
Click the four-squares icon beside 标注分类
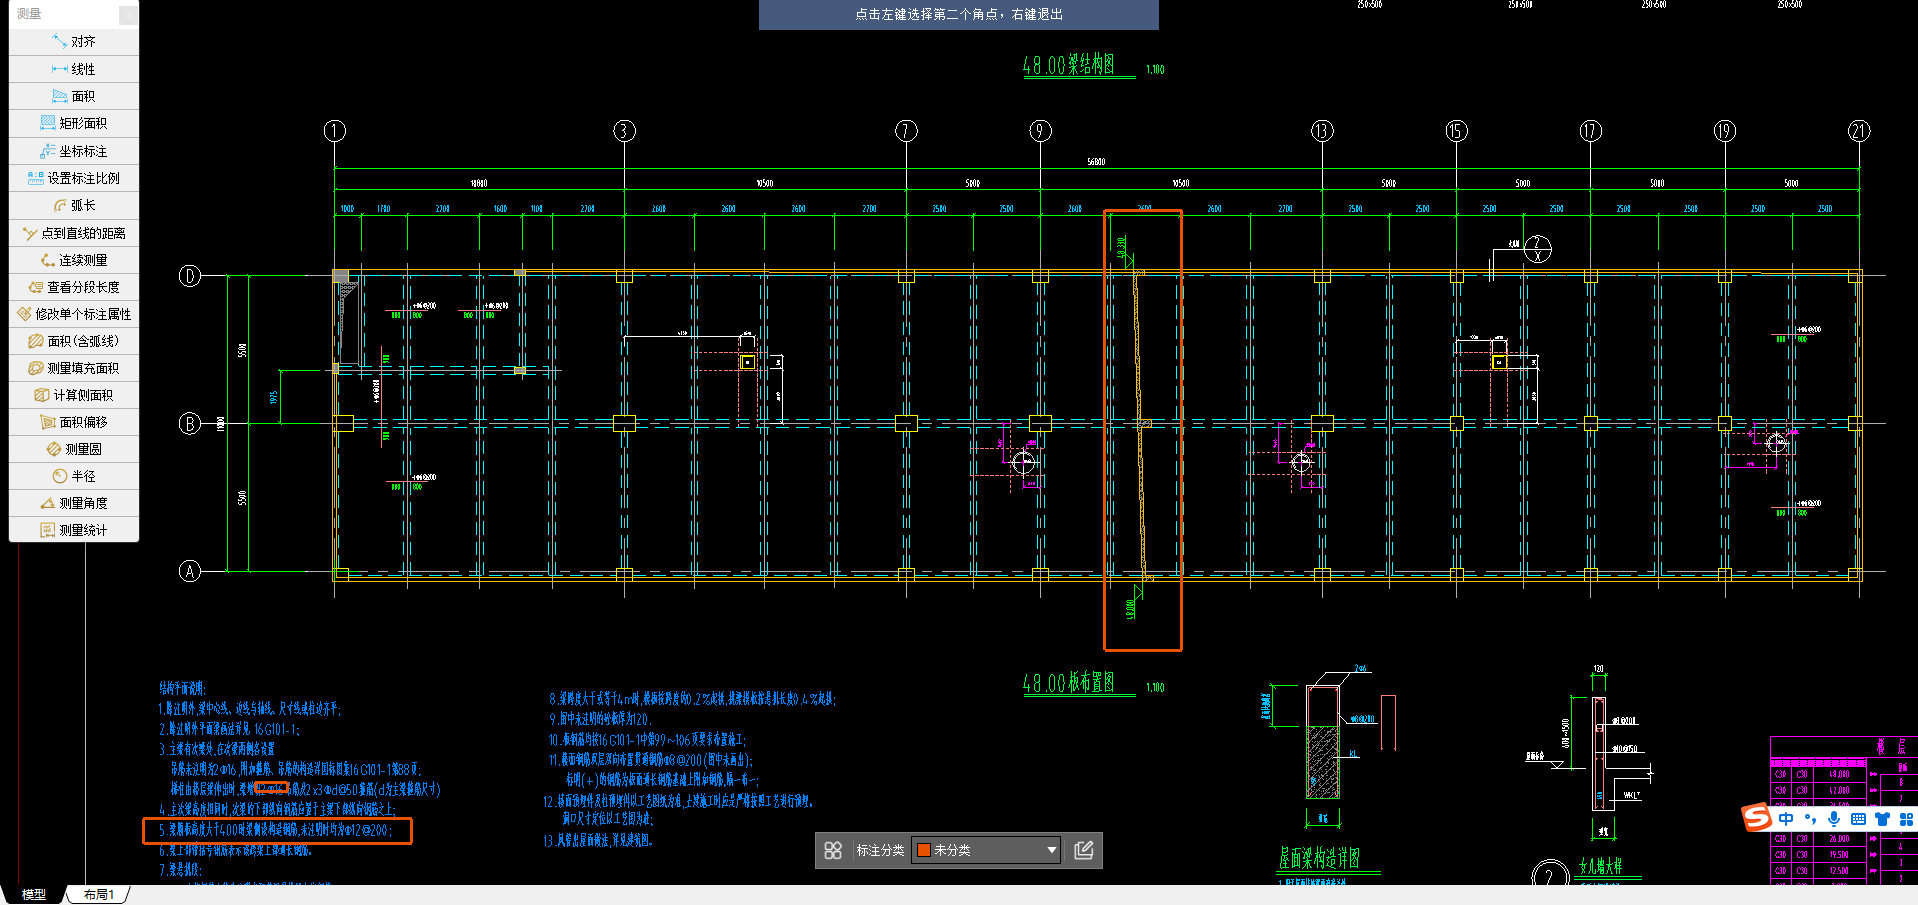833,850
